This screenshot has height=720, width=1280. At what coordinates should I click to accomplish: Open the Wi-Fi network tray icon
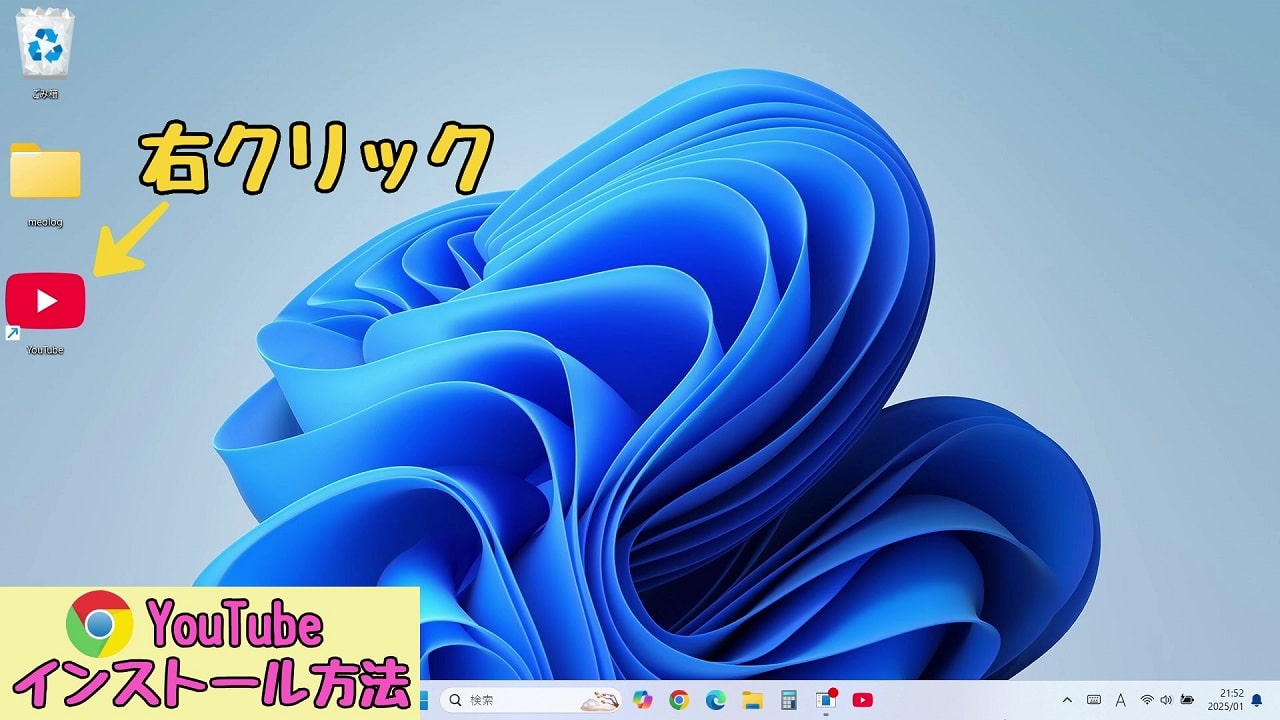tap(1147, 700)
